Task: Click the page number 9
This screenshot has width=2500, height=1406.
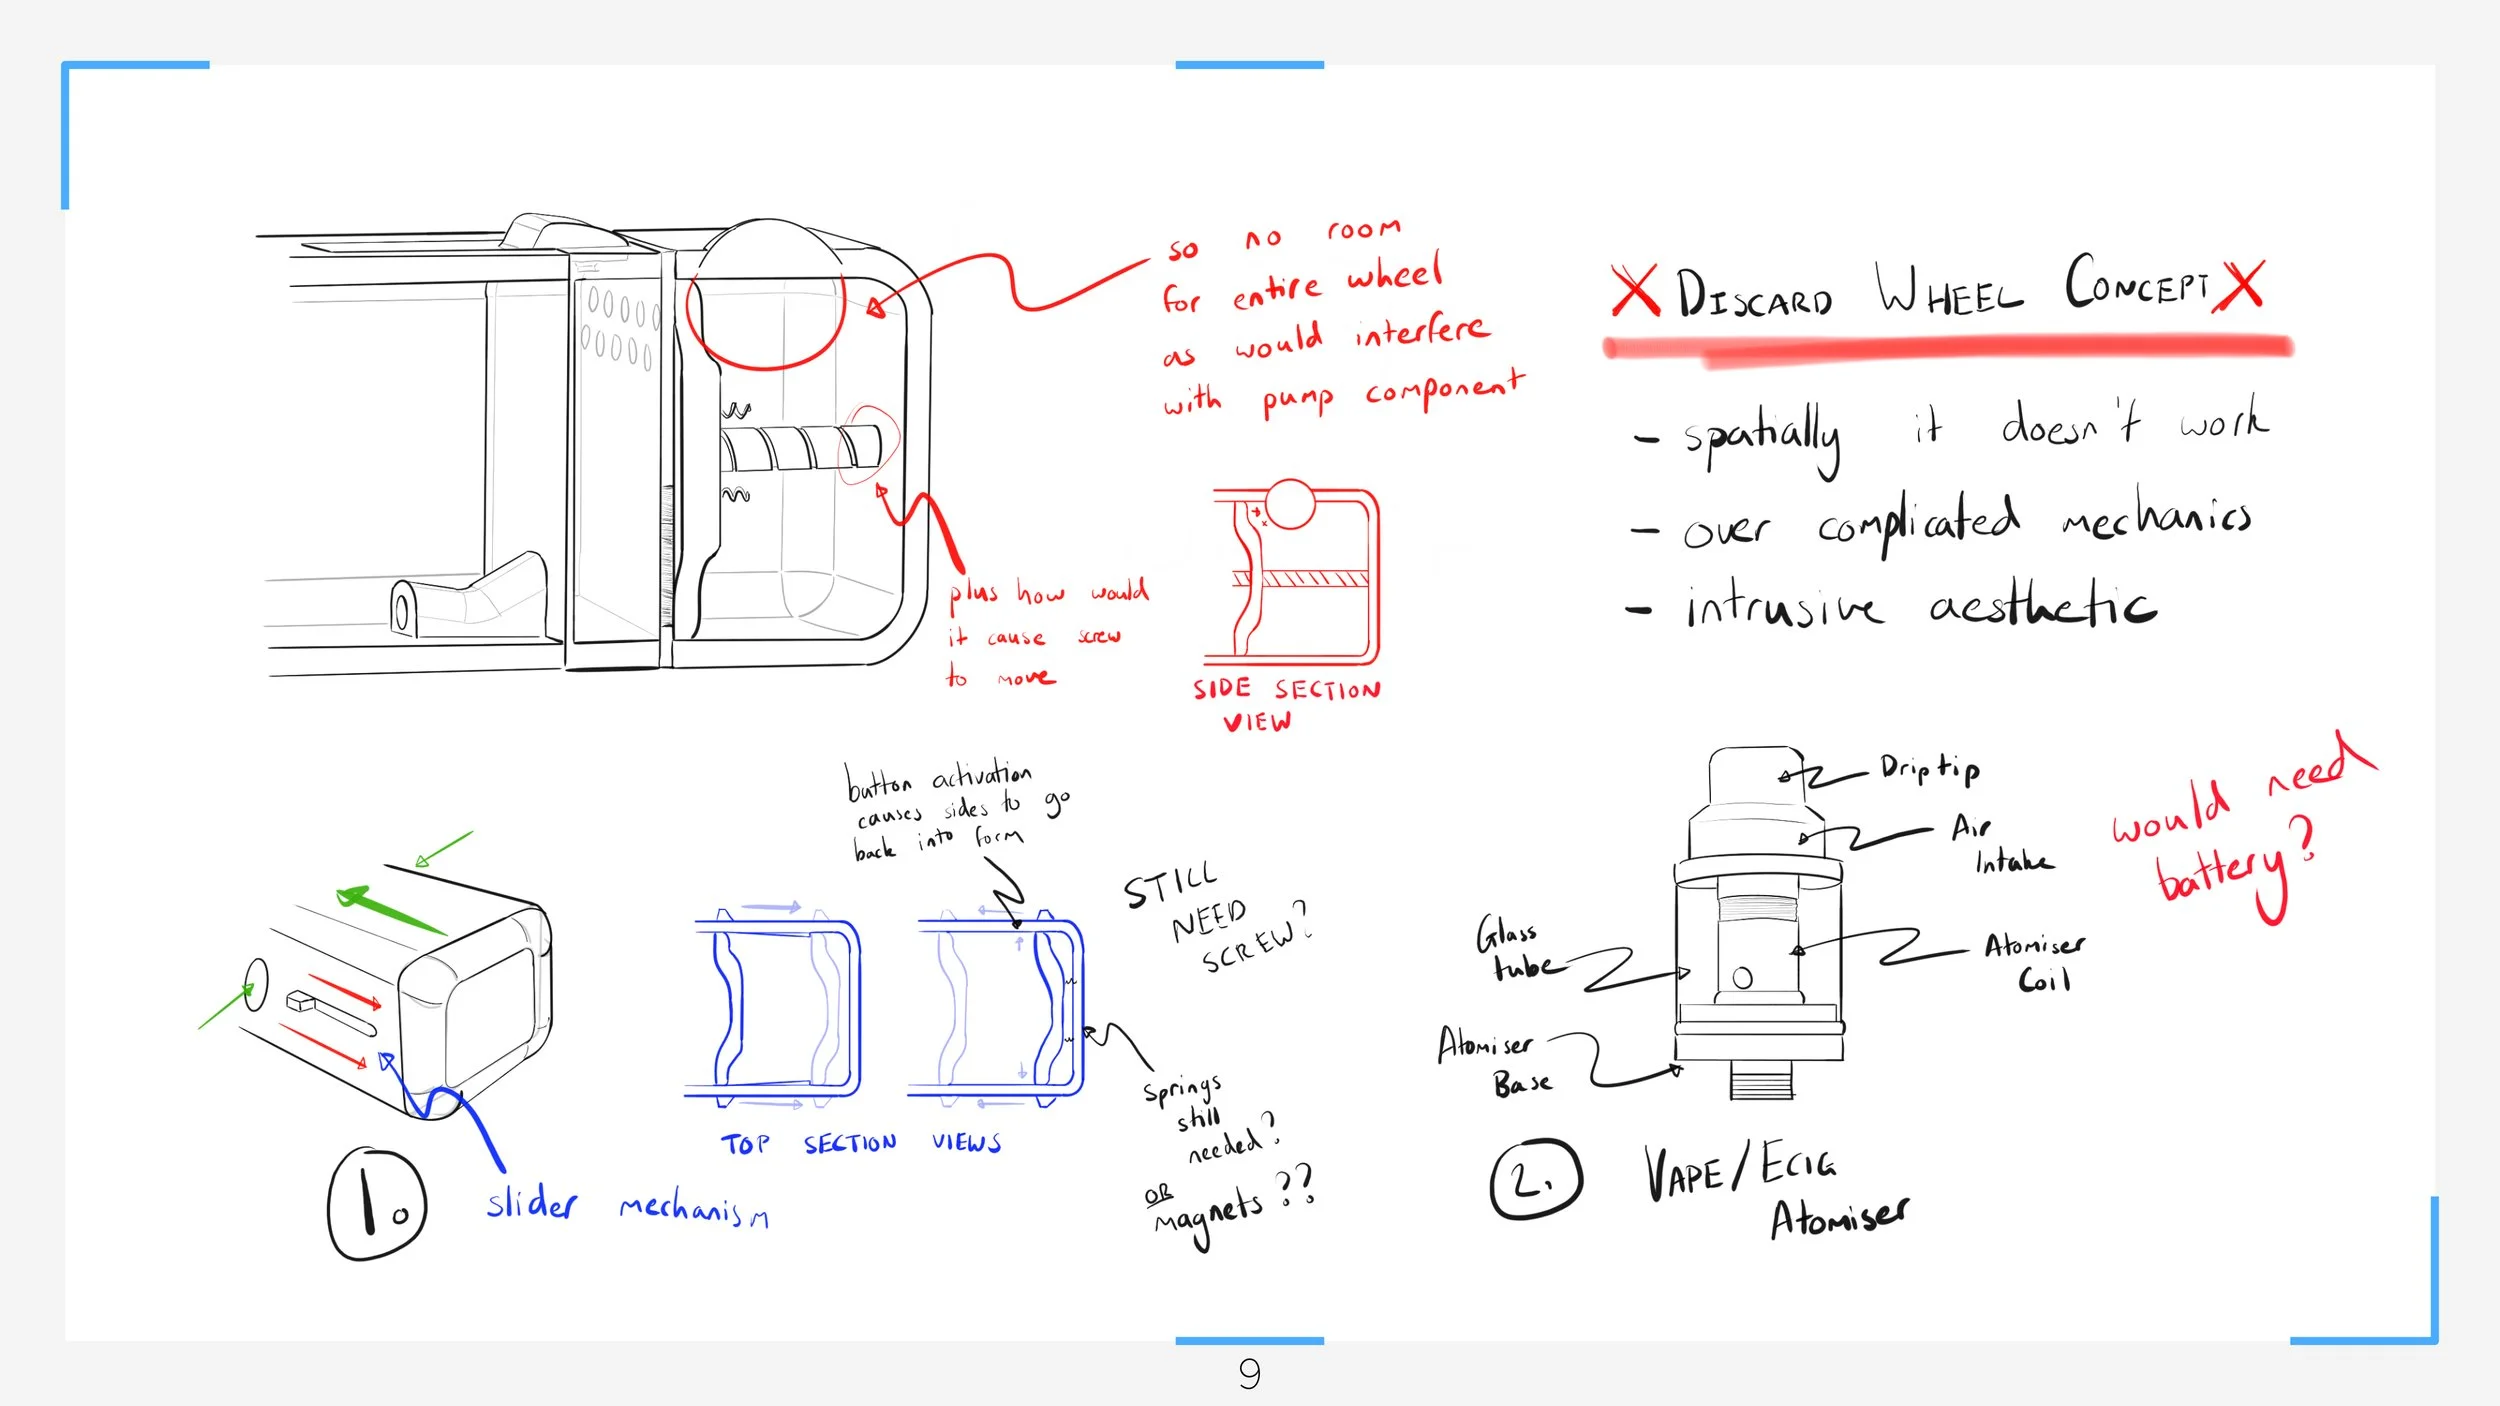Action: [1249, 1374]
